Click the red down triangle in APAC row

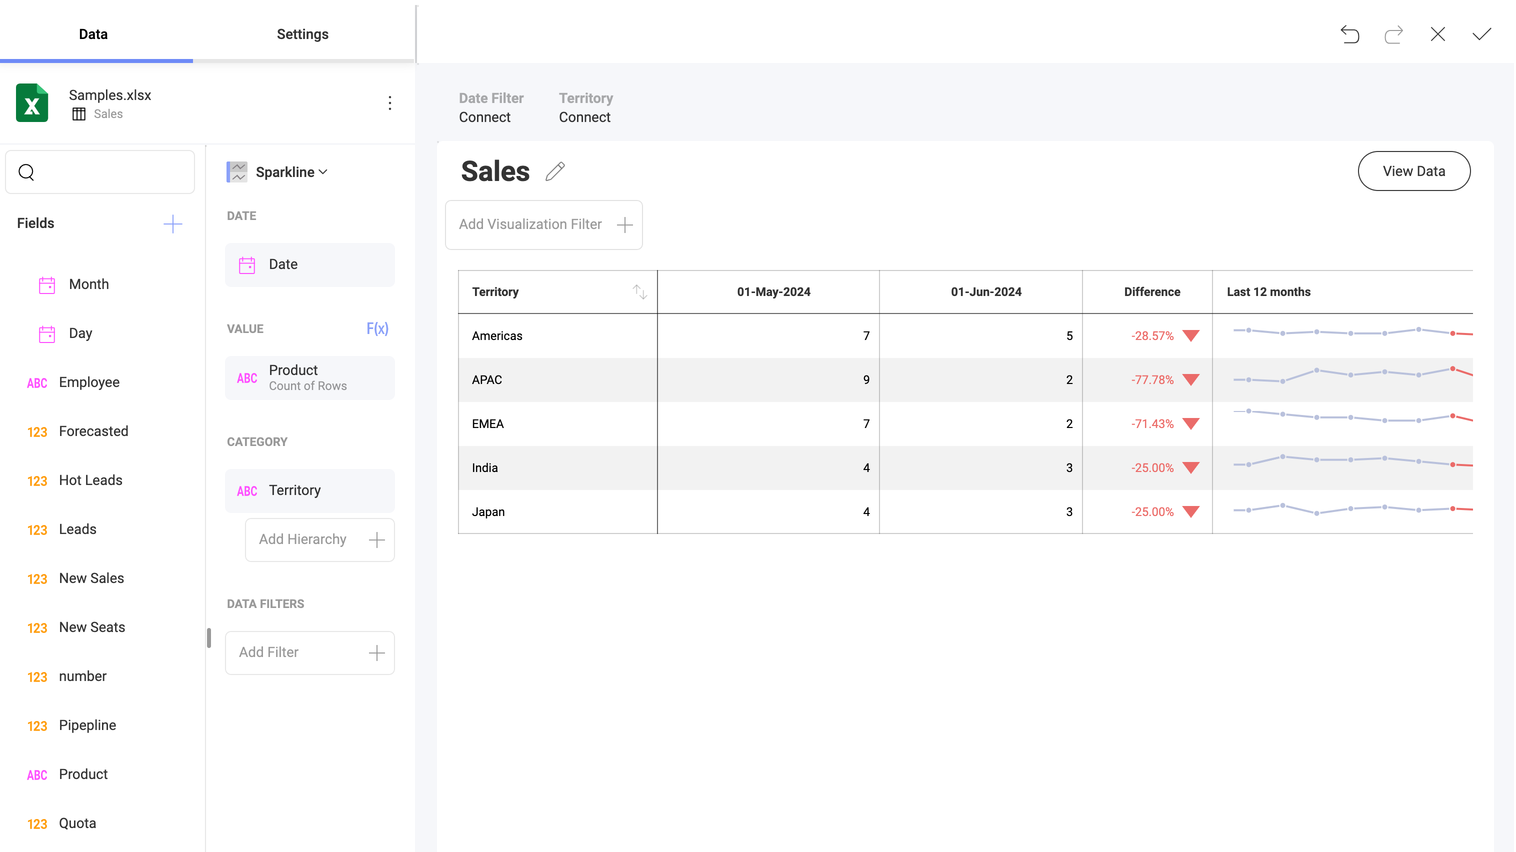click(x=1191, y=380)
